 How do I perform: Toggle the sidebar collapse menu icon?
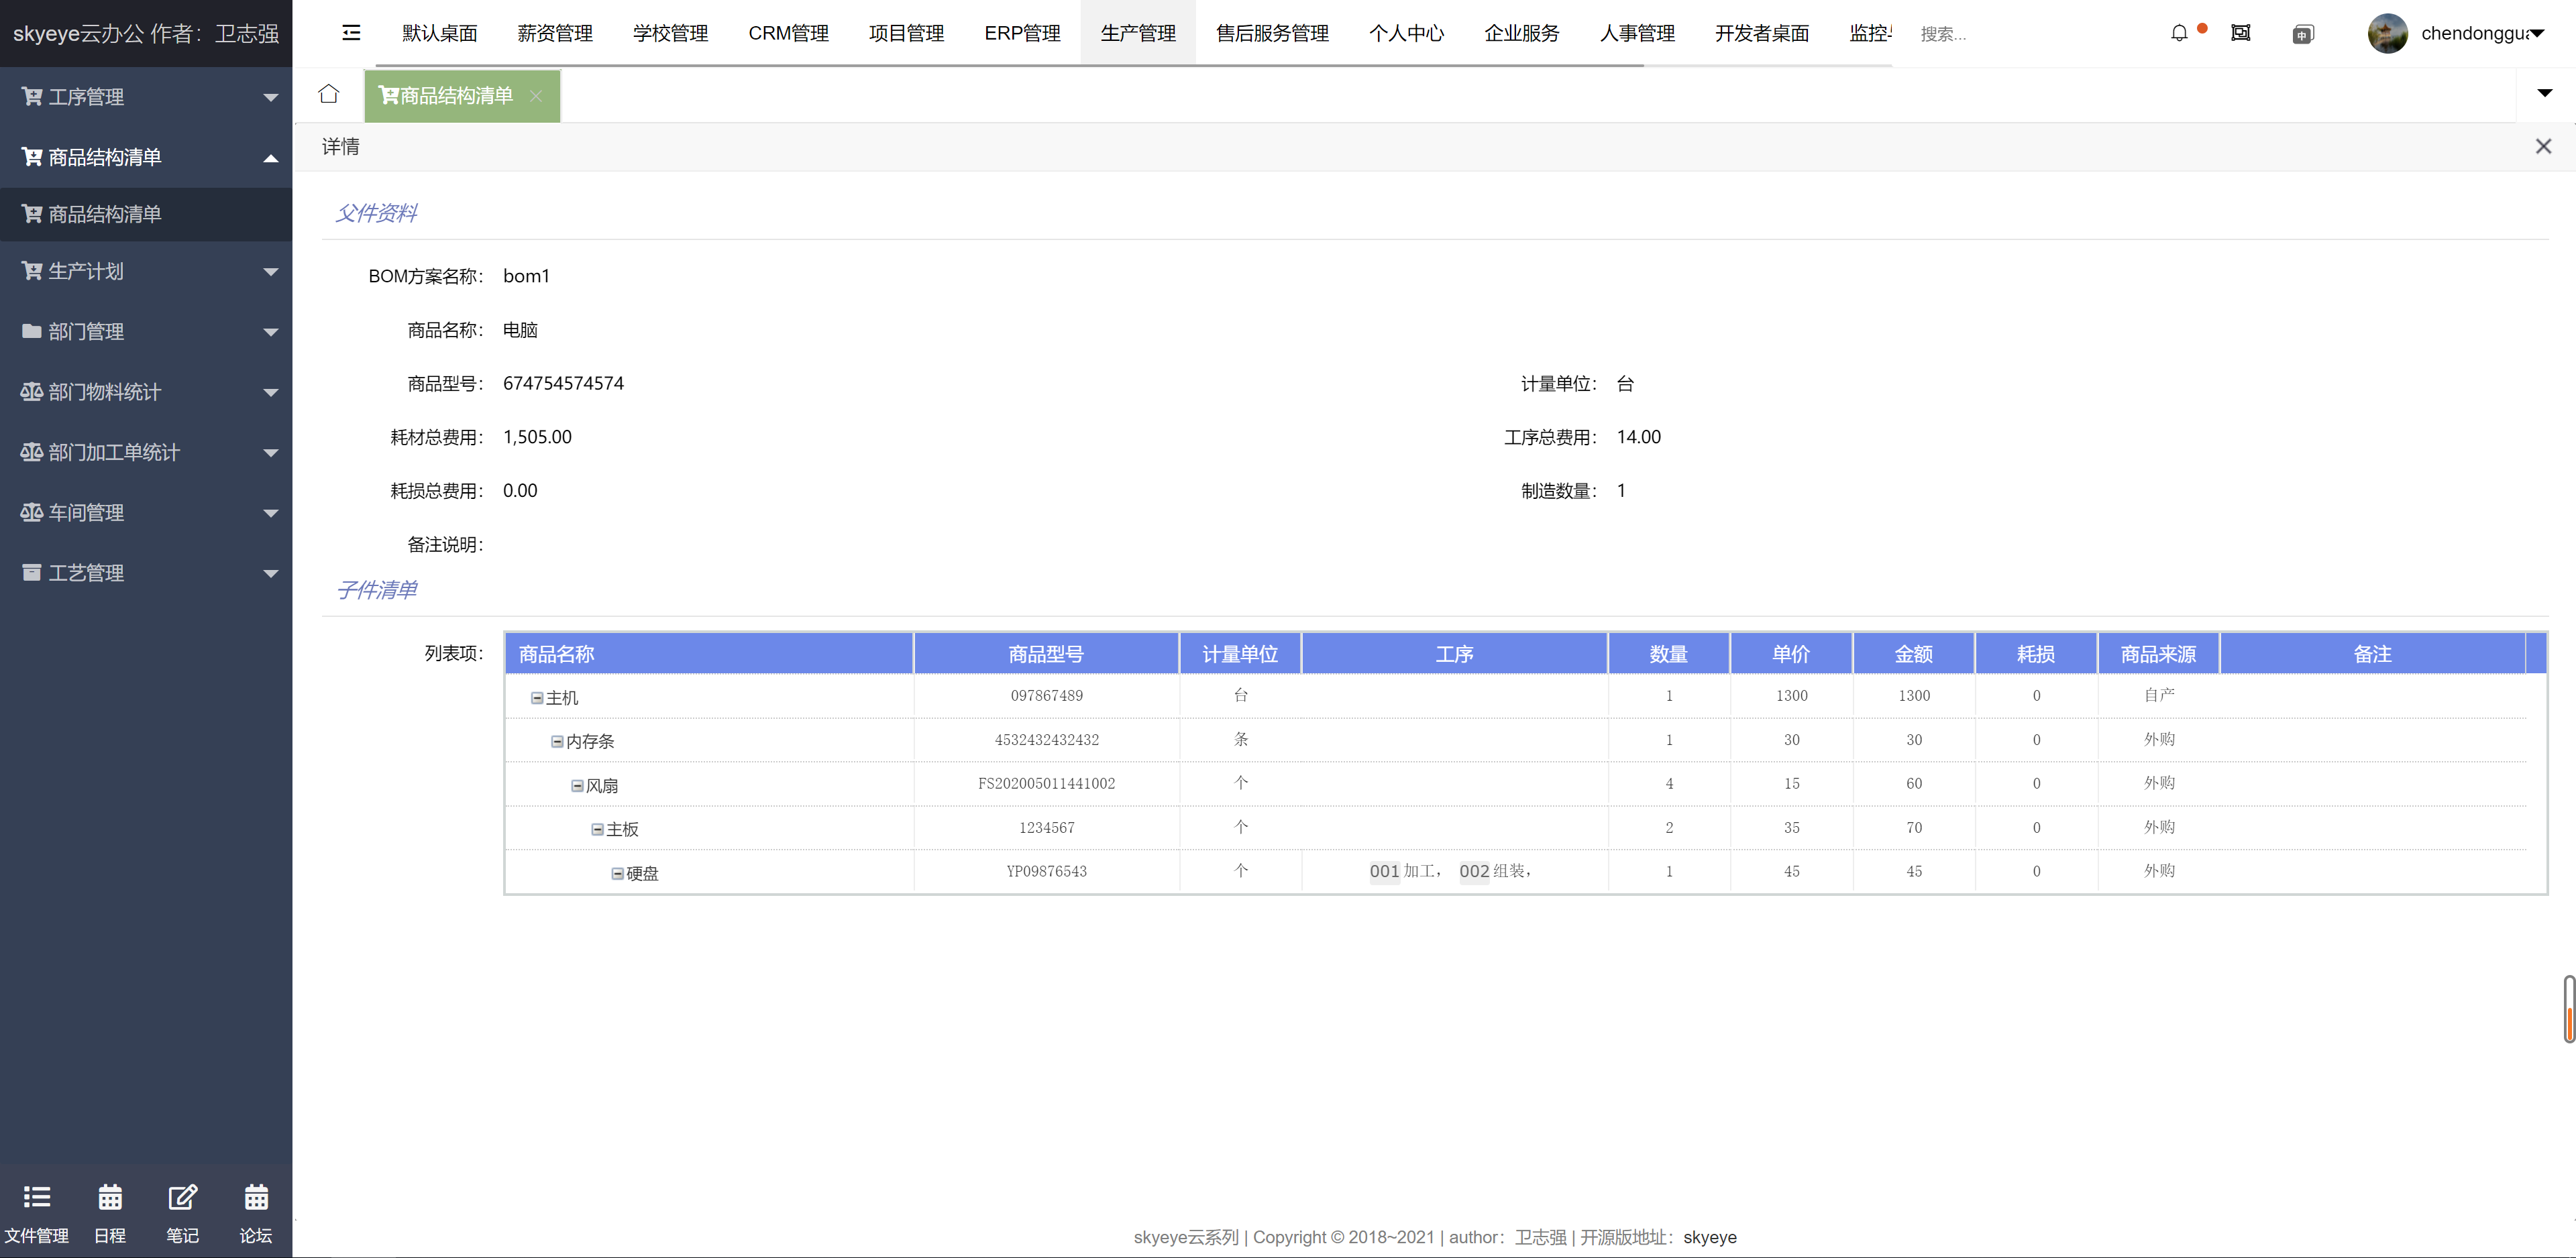click(351, 33)
